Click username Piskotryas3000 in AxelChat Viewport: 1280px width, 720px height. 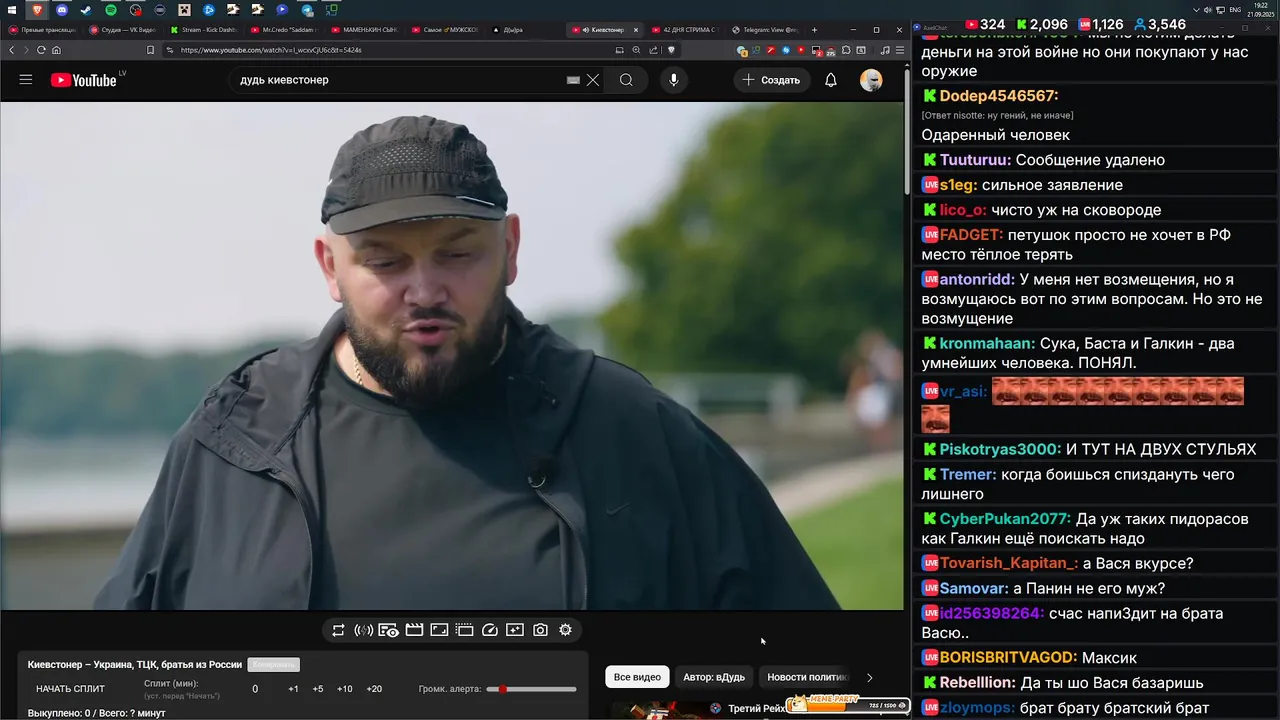point(1000,449)
